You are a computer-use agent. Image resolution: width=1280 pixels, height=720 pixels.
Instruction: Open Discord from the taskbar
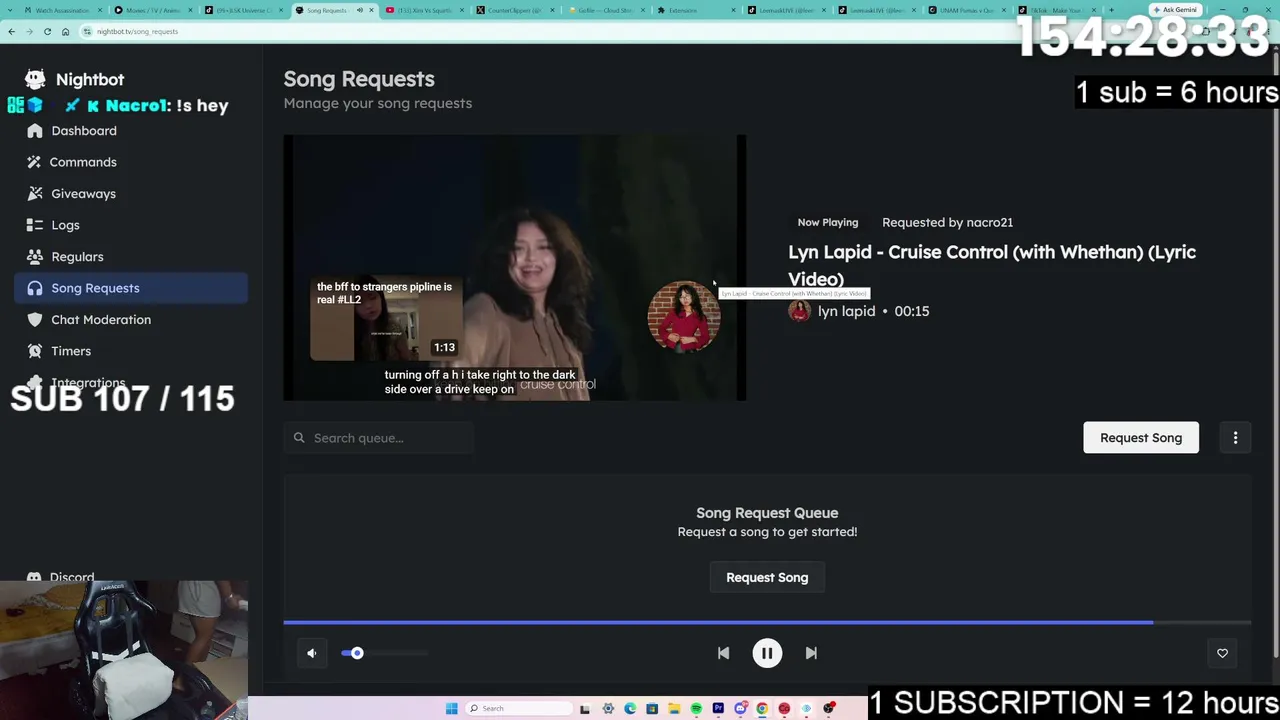pos(740,708)
